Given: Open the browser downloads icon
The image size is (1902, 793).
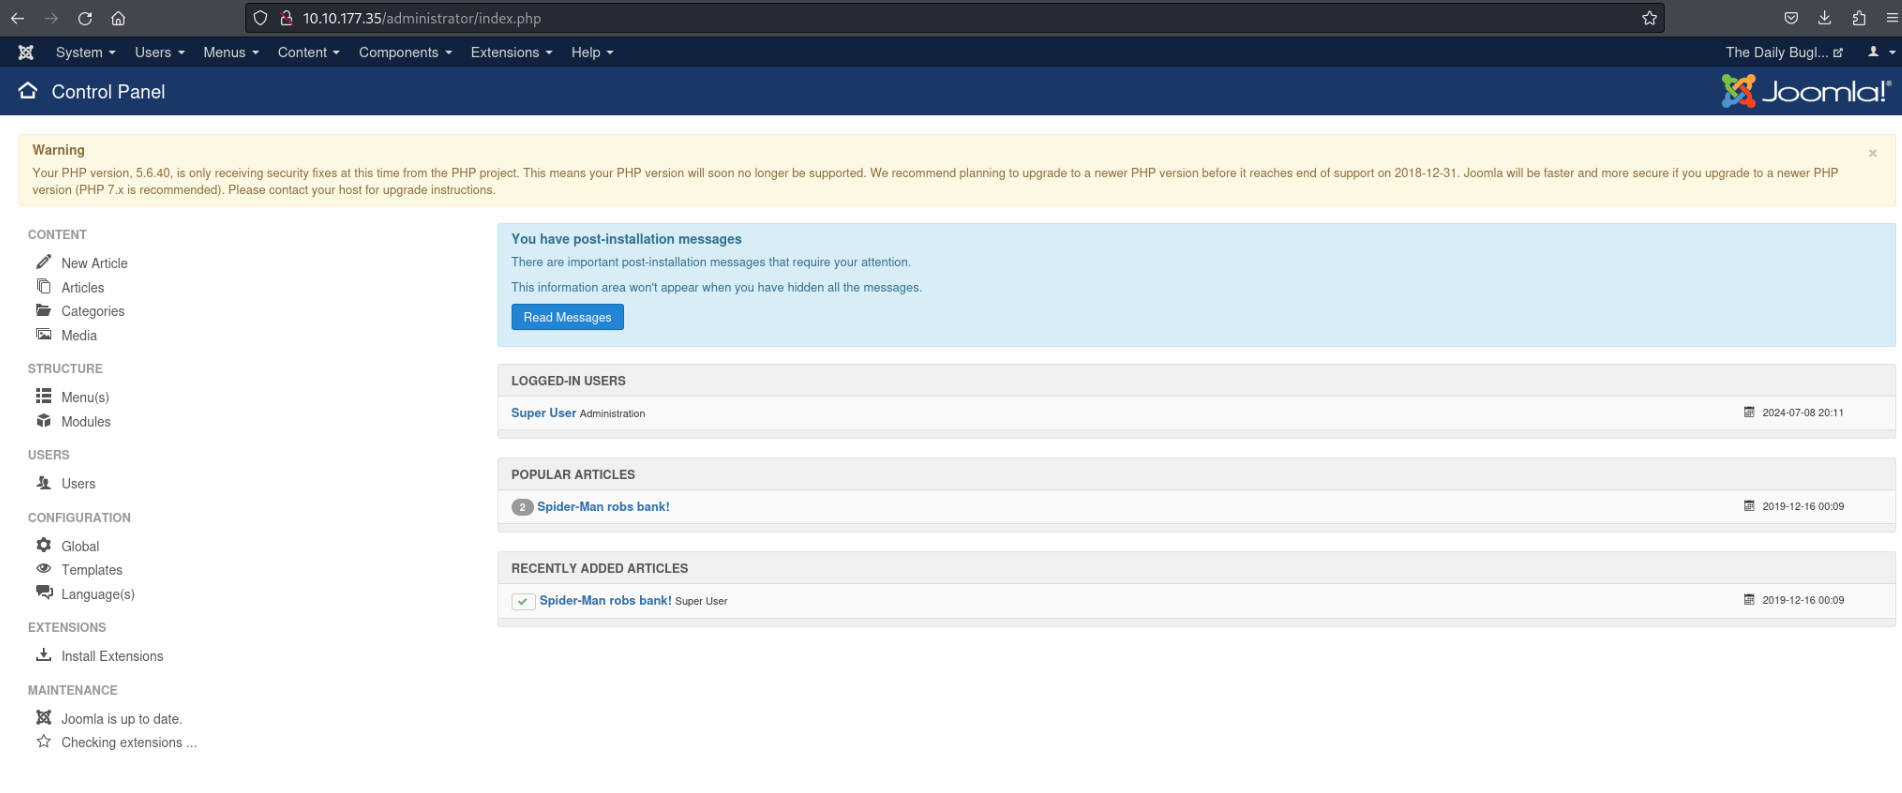Looking at the screenshot, I should coord(1824,18).
